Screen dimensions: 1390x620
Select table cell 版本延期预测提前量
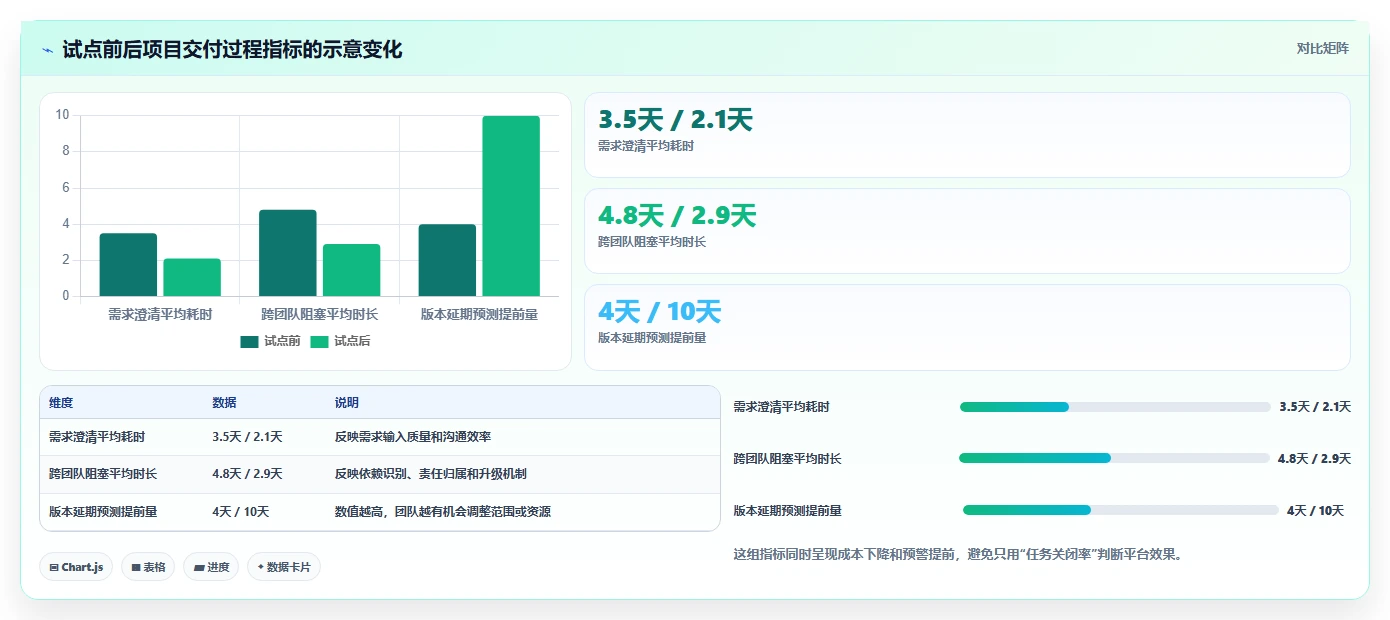103,512
